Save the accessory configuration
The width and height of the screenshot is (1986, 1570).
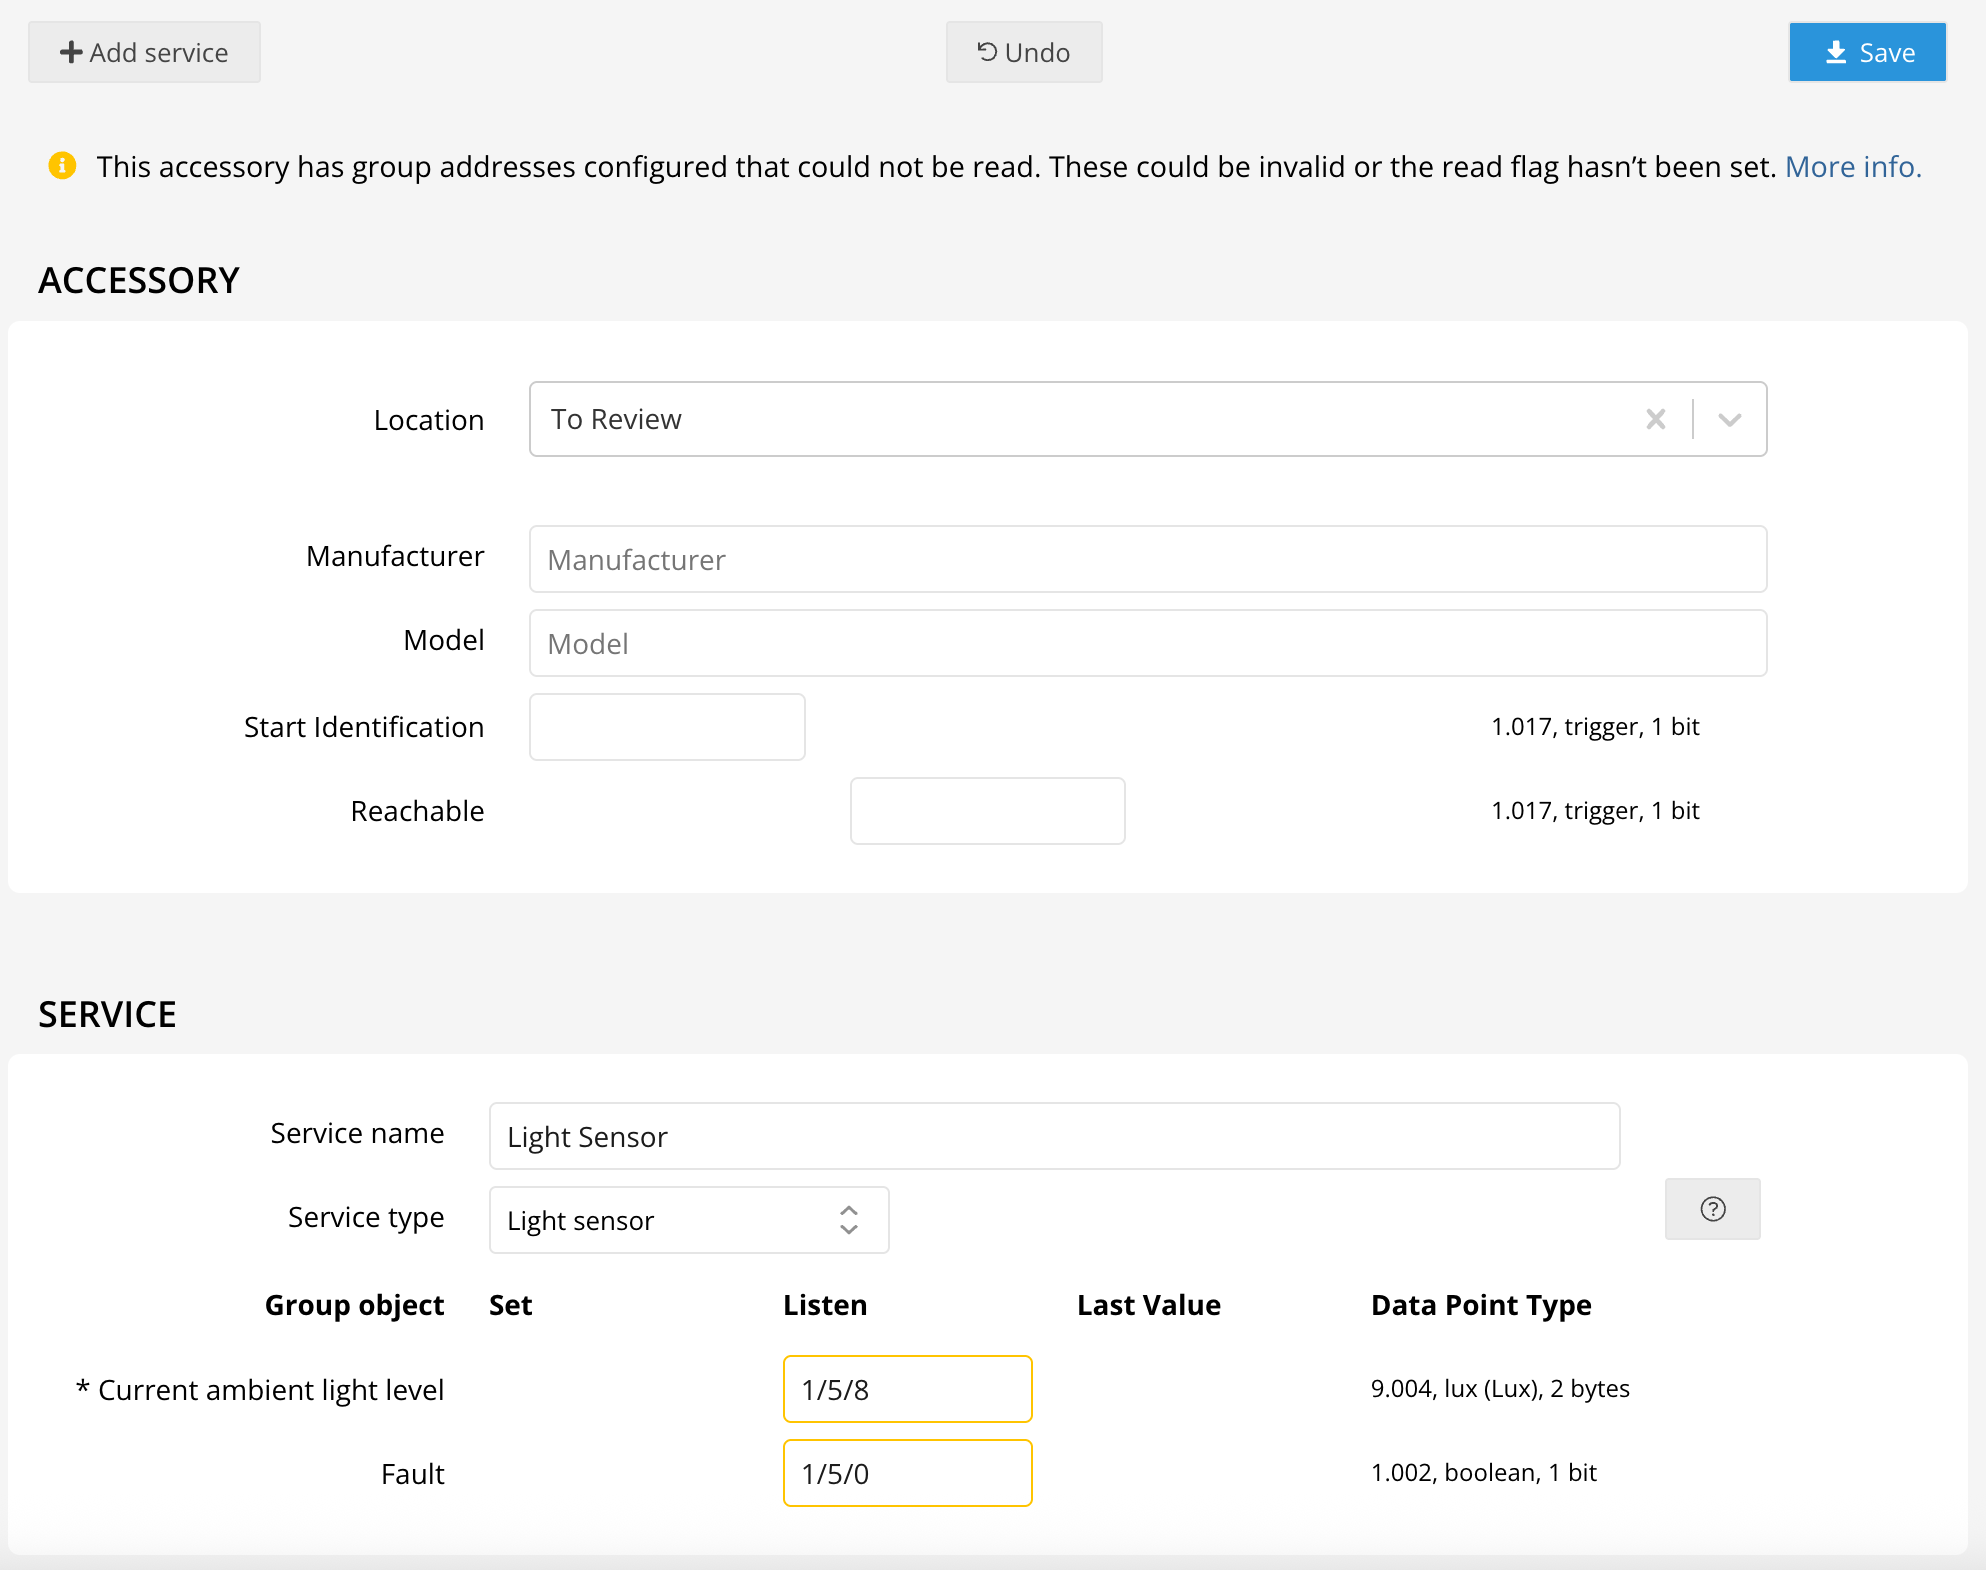(x=1867, y=52)
